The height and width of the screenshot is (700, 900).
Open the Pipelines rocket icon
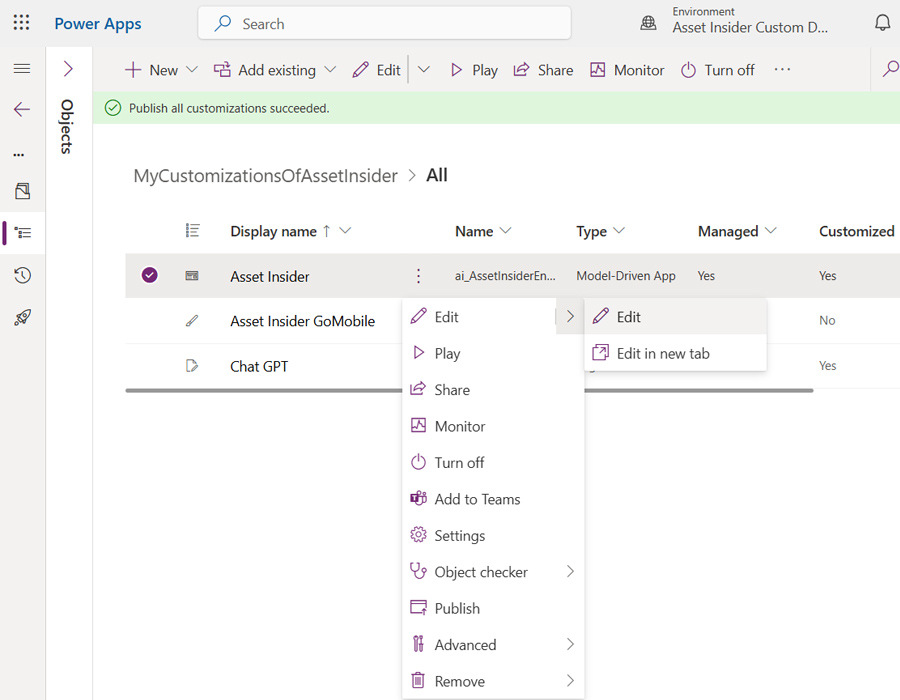coord(22,317)
